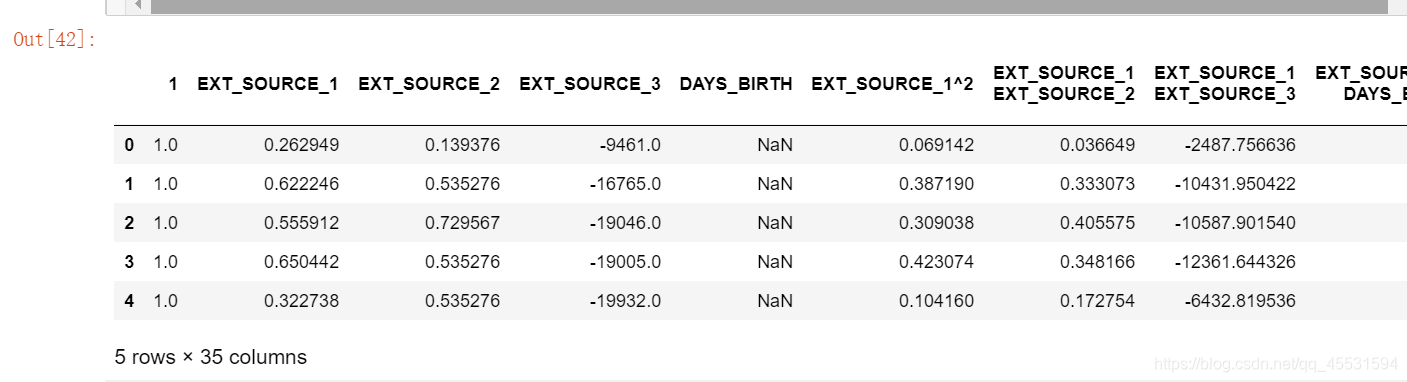Viewport: 1407px width, 382px height.
Task: Click the cell value -16765.0
Action: click(625, 184)
